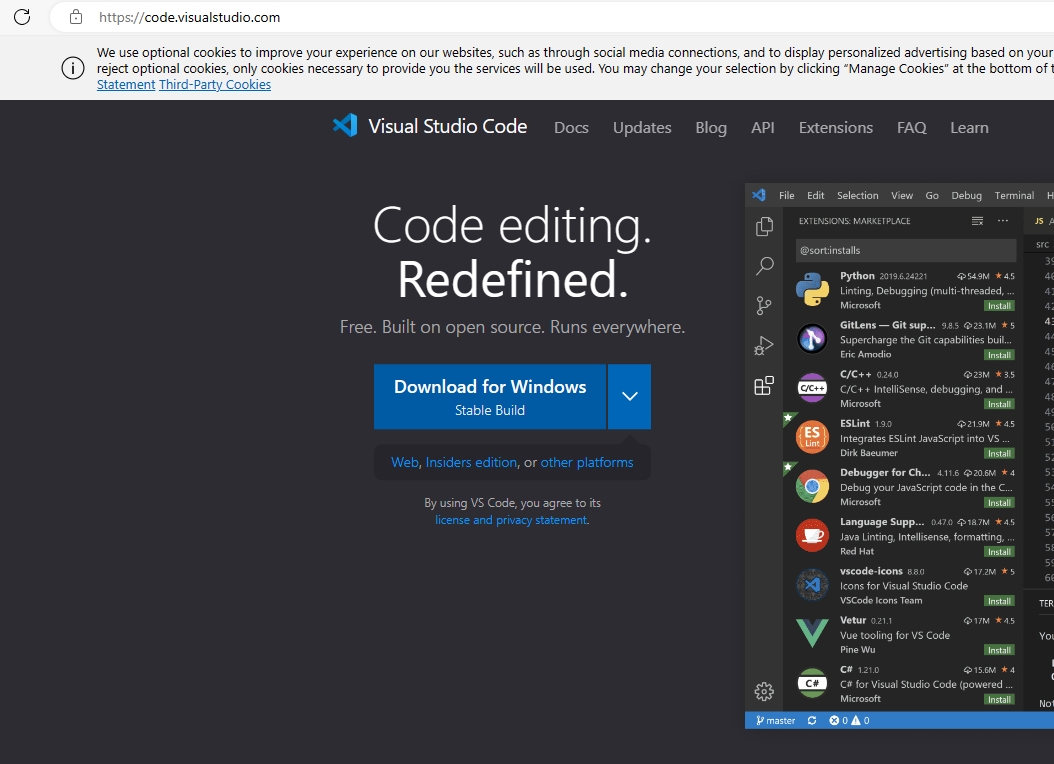Click the VS Code logo in the screenshot menu bar
This screenshot has height=764, width=1054.
(x=760, y=195)
